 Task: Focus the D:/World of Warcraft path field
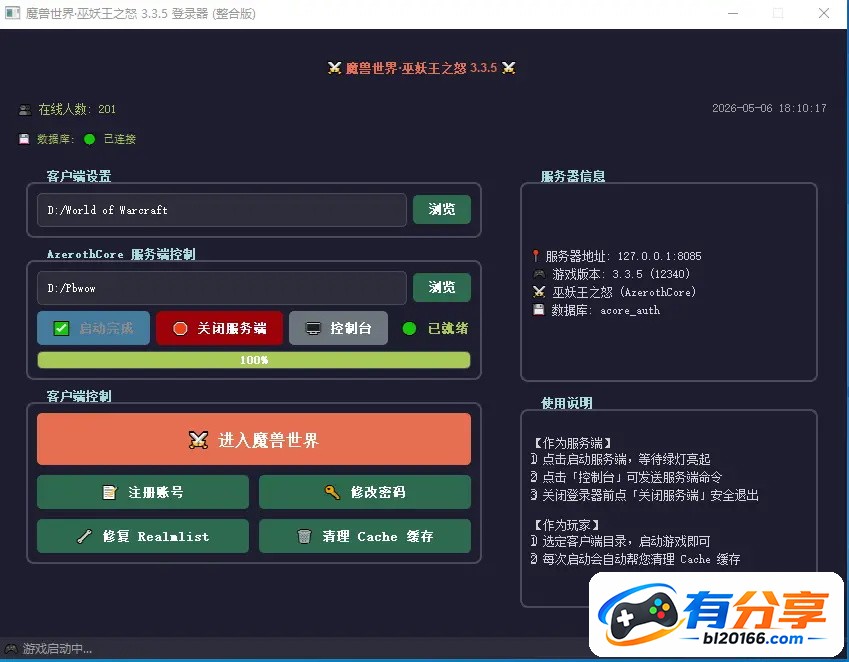[x=221, y=210]
